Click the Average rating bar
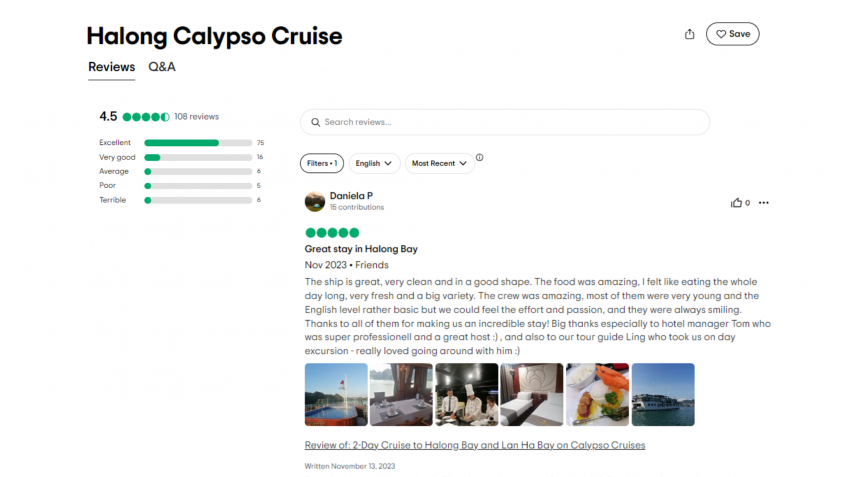848x477 pixels. point(198,171)
